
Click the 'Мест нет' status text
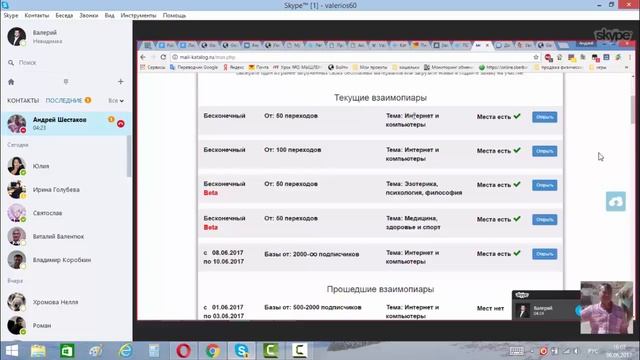coord(490,309)
